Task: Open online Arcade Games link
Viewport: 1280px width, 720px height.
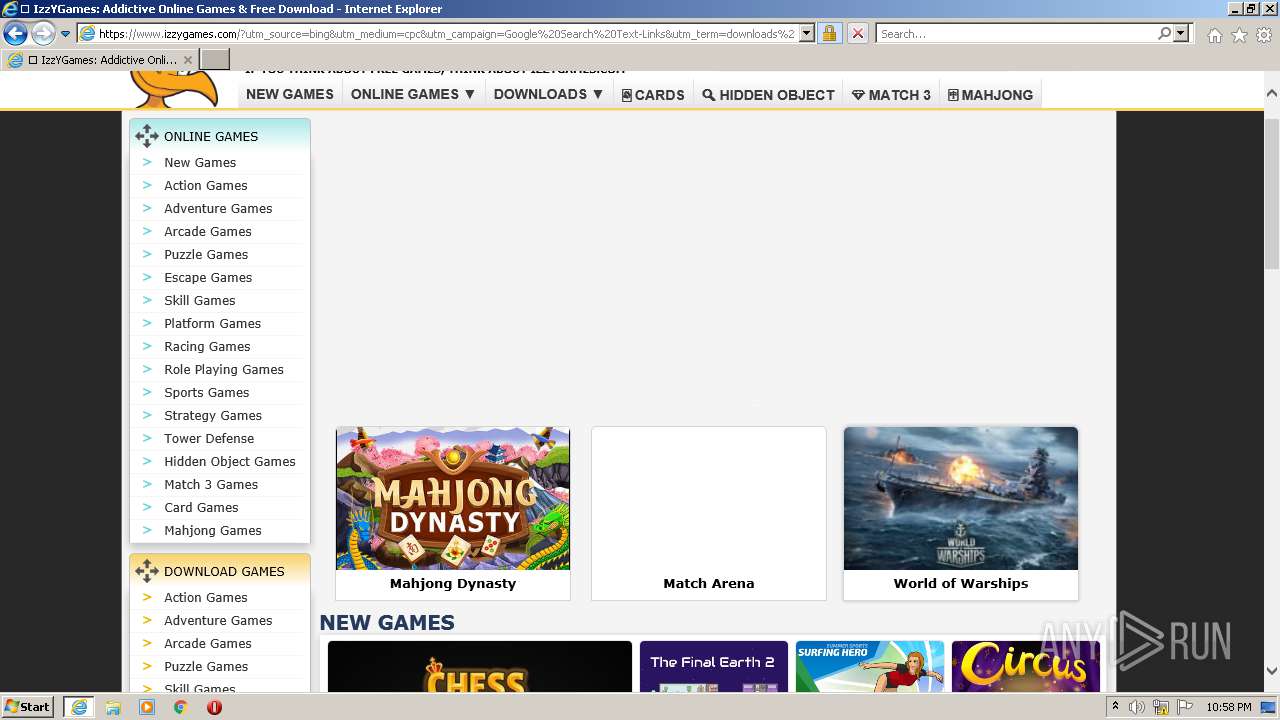Action: [207, 231]
